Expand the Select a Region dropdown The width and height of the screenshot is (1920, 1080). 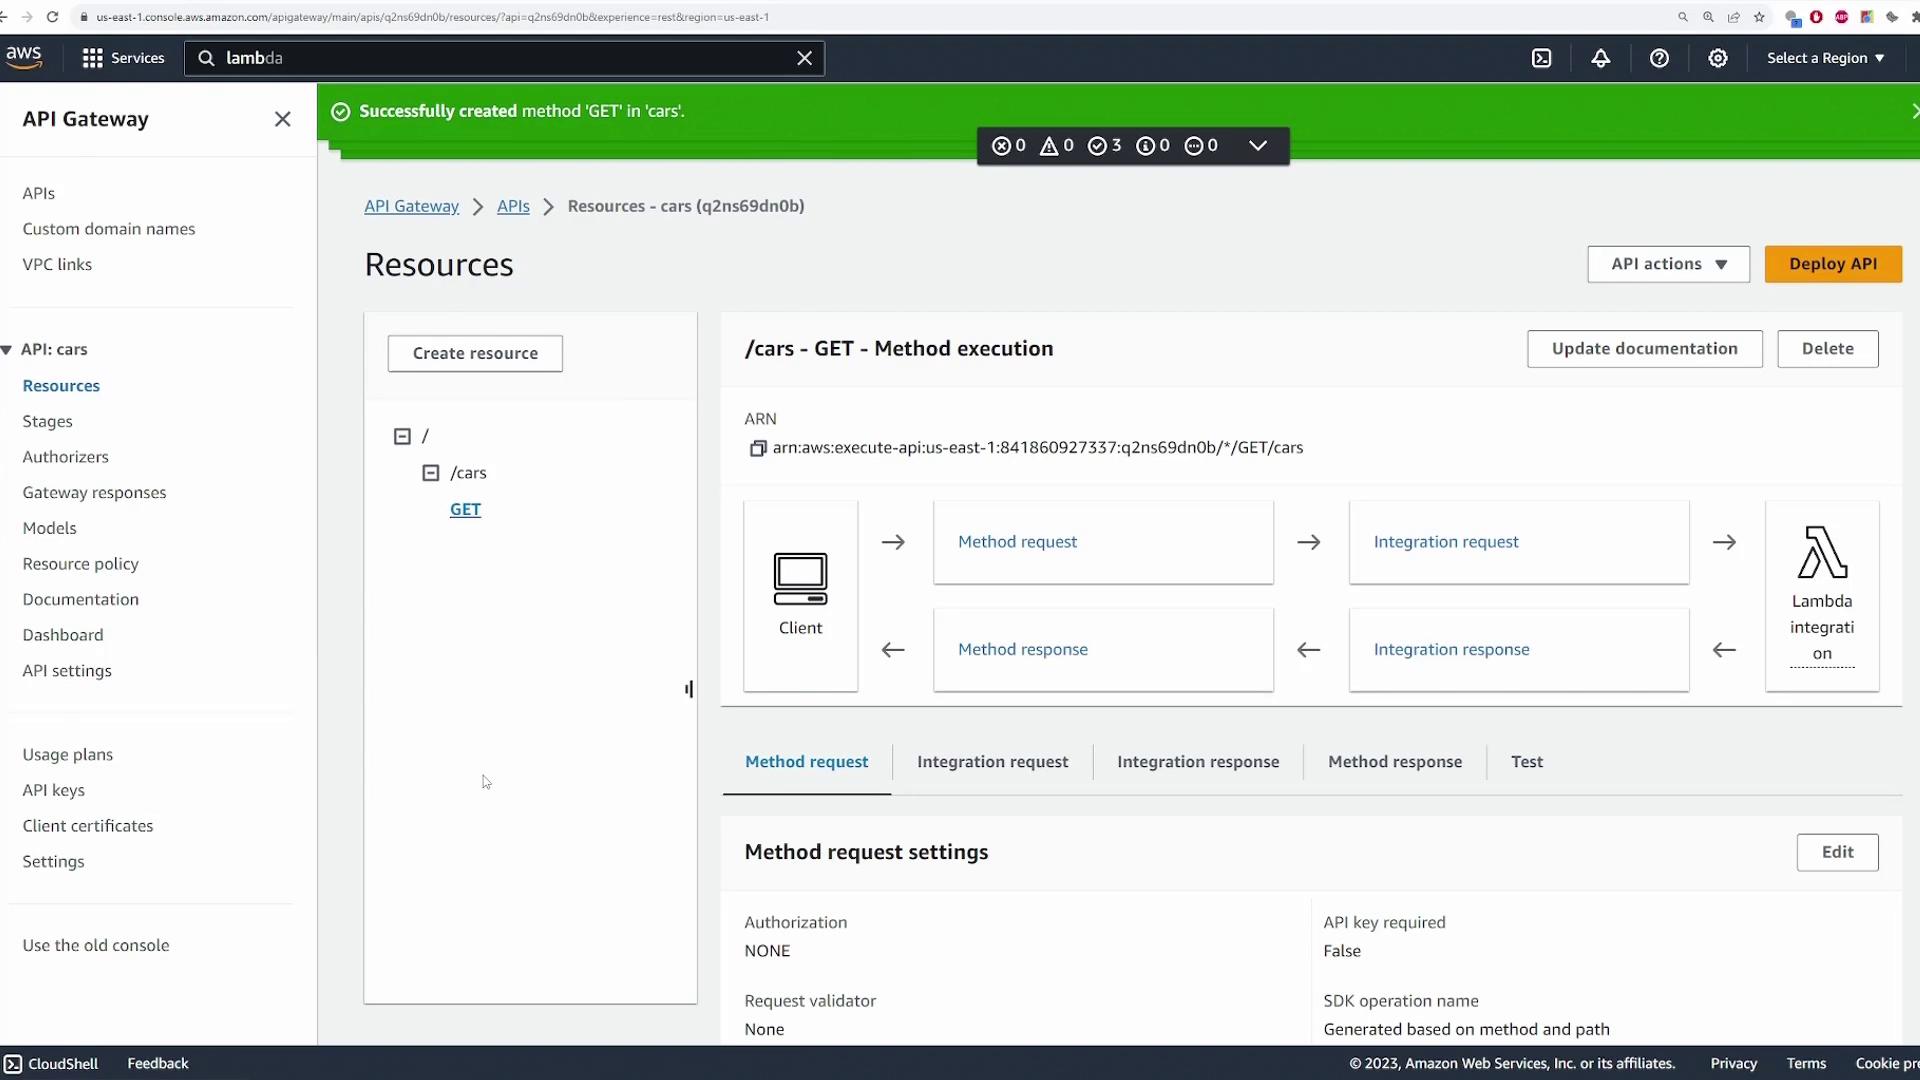tap(1825, 58)
